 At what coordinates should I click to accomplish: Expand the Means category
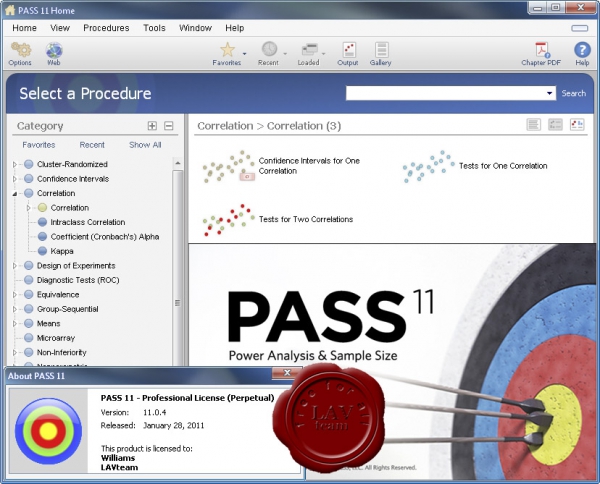[x=15, y=324]
